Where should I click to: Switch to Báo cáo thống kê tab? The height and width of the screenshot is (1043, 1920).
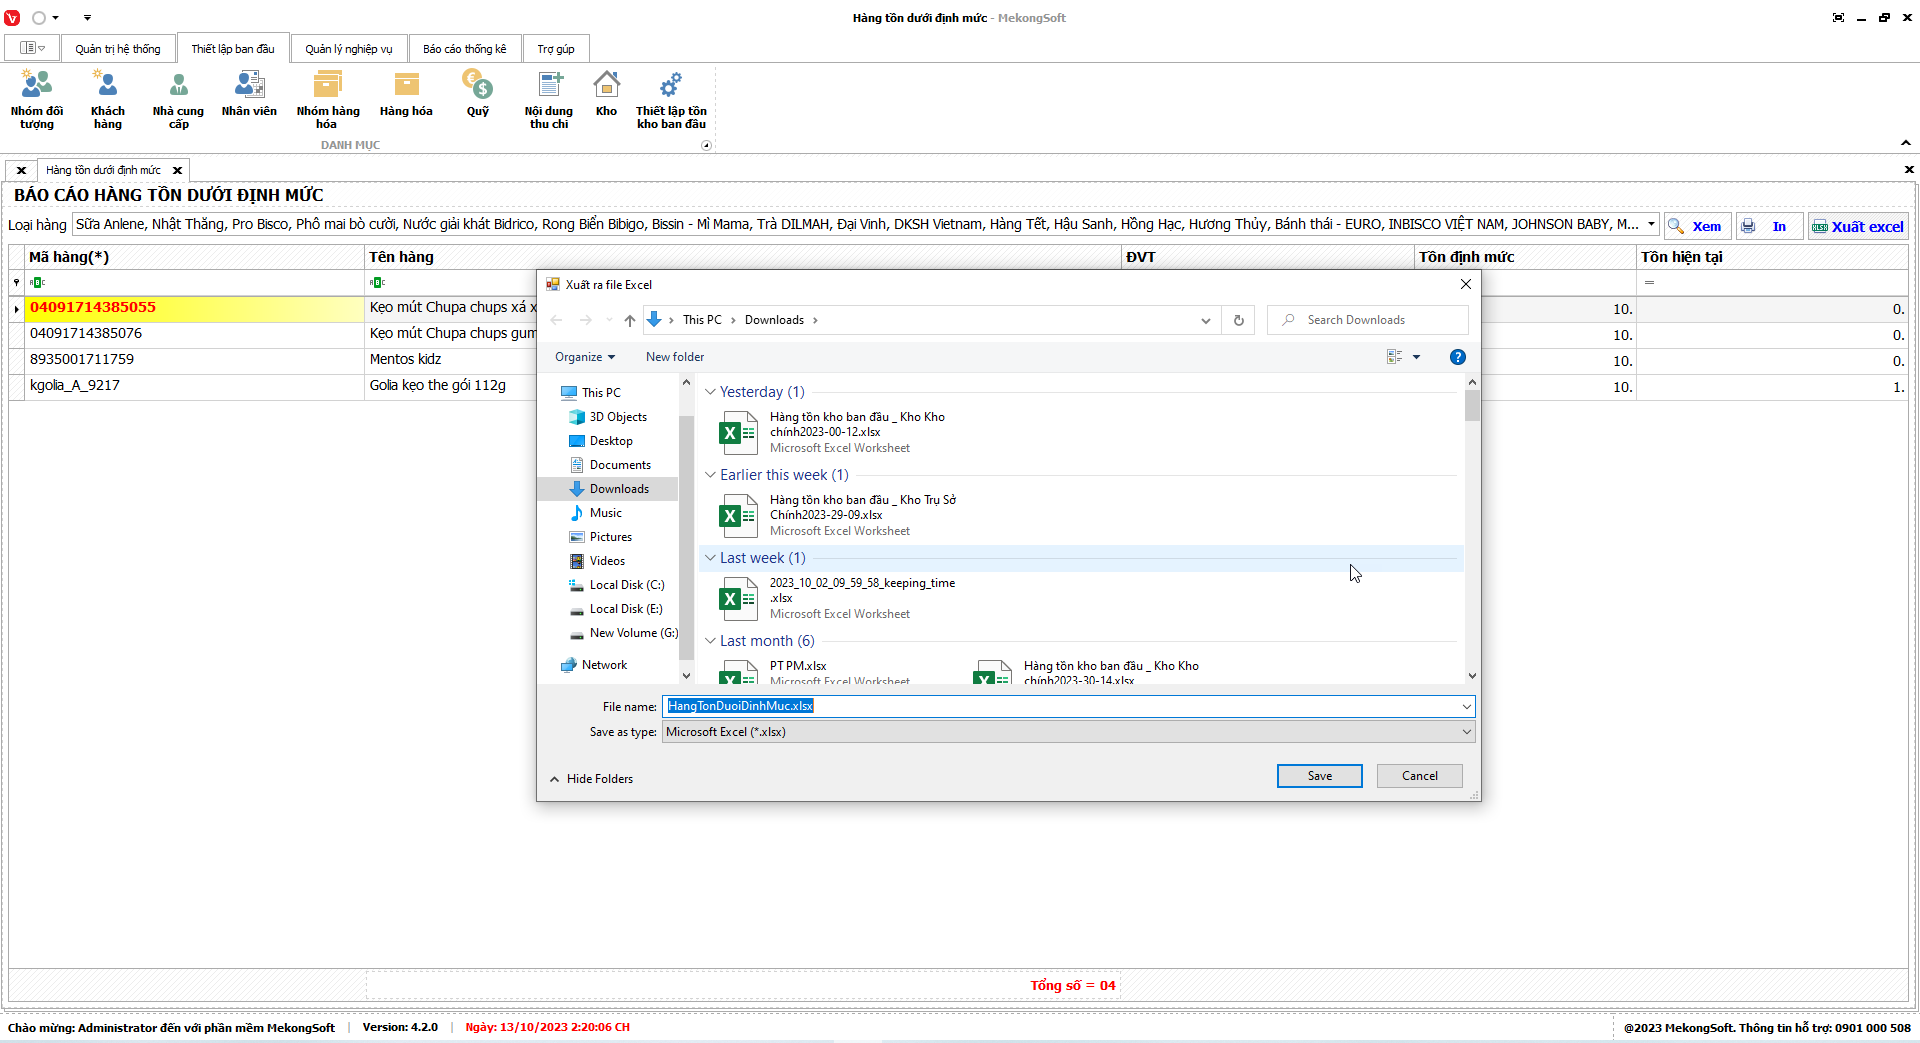465,49
